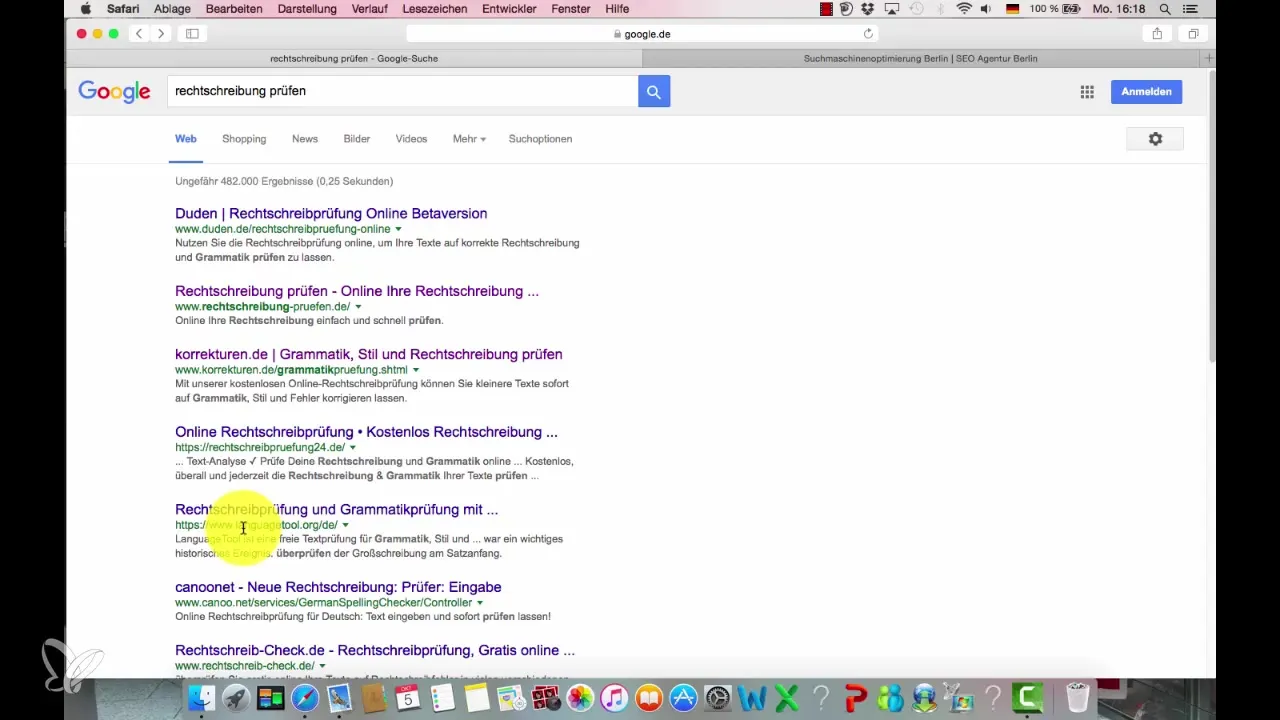
Task: Launch Microsoft Word from dock
Action: coord(752,697)
